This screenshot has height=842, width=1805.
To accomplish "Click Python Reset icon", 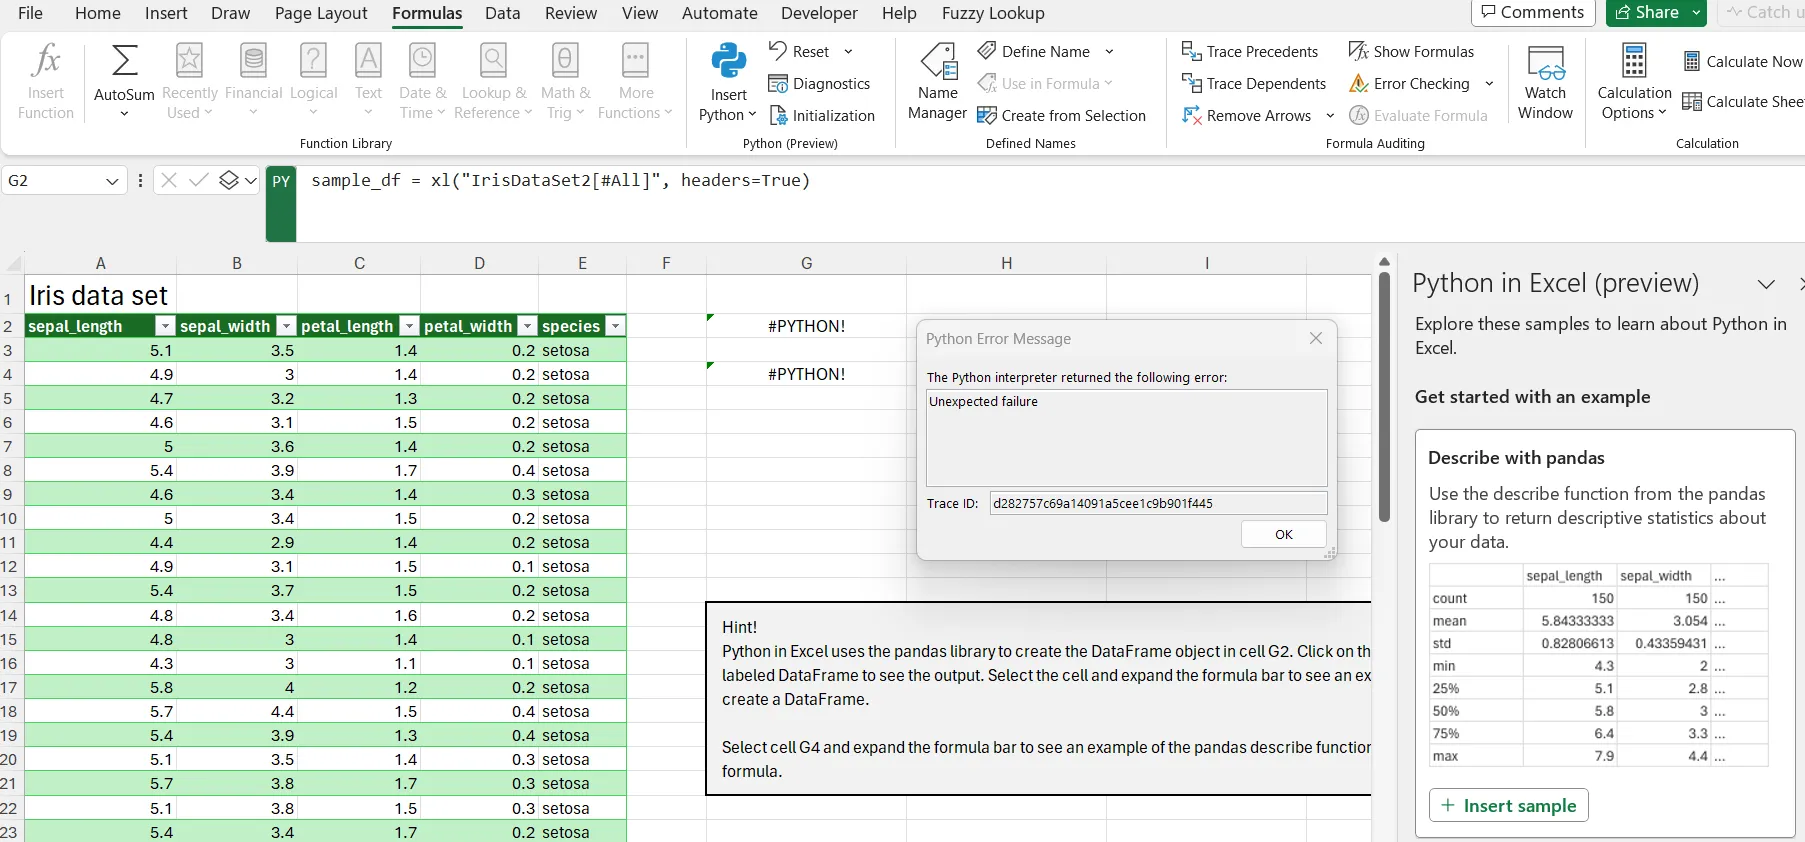I will pos(778,50).
